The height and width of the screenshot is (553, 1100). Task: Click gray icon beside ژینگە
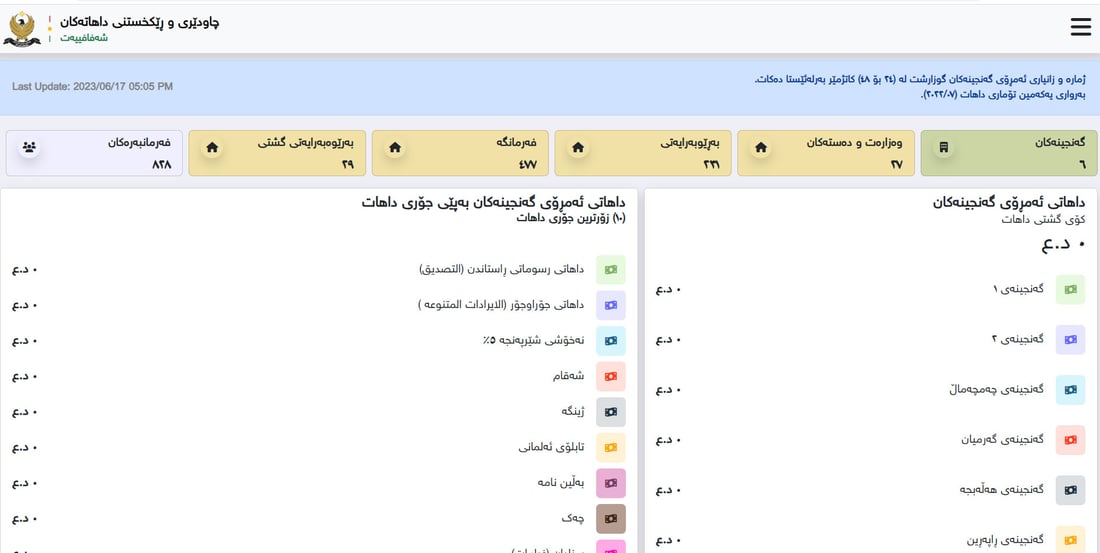click(x=611, y=412)
